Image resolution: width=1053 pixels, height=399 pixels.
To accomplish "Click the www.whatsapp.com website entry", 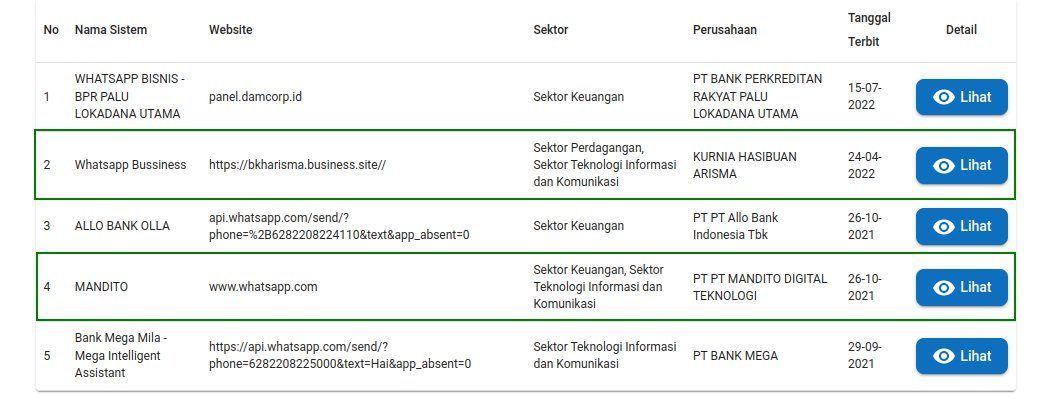I will coord(263,287).
